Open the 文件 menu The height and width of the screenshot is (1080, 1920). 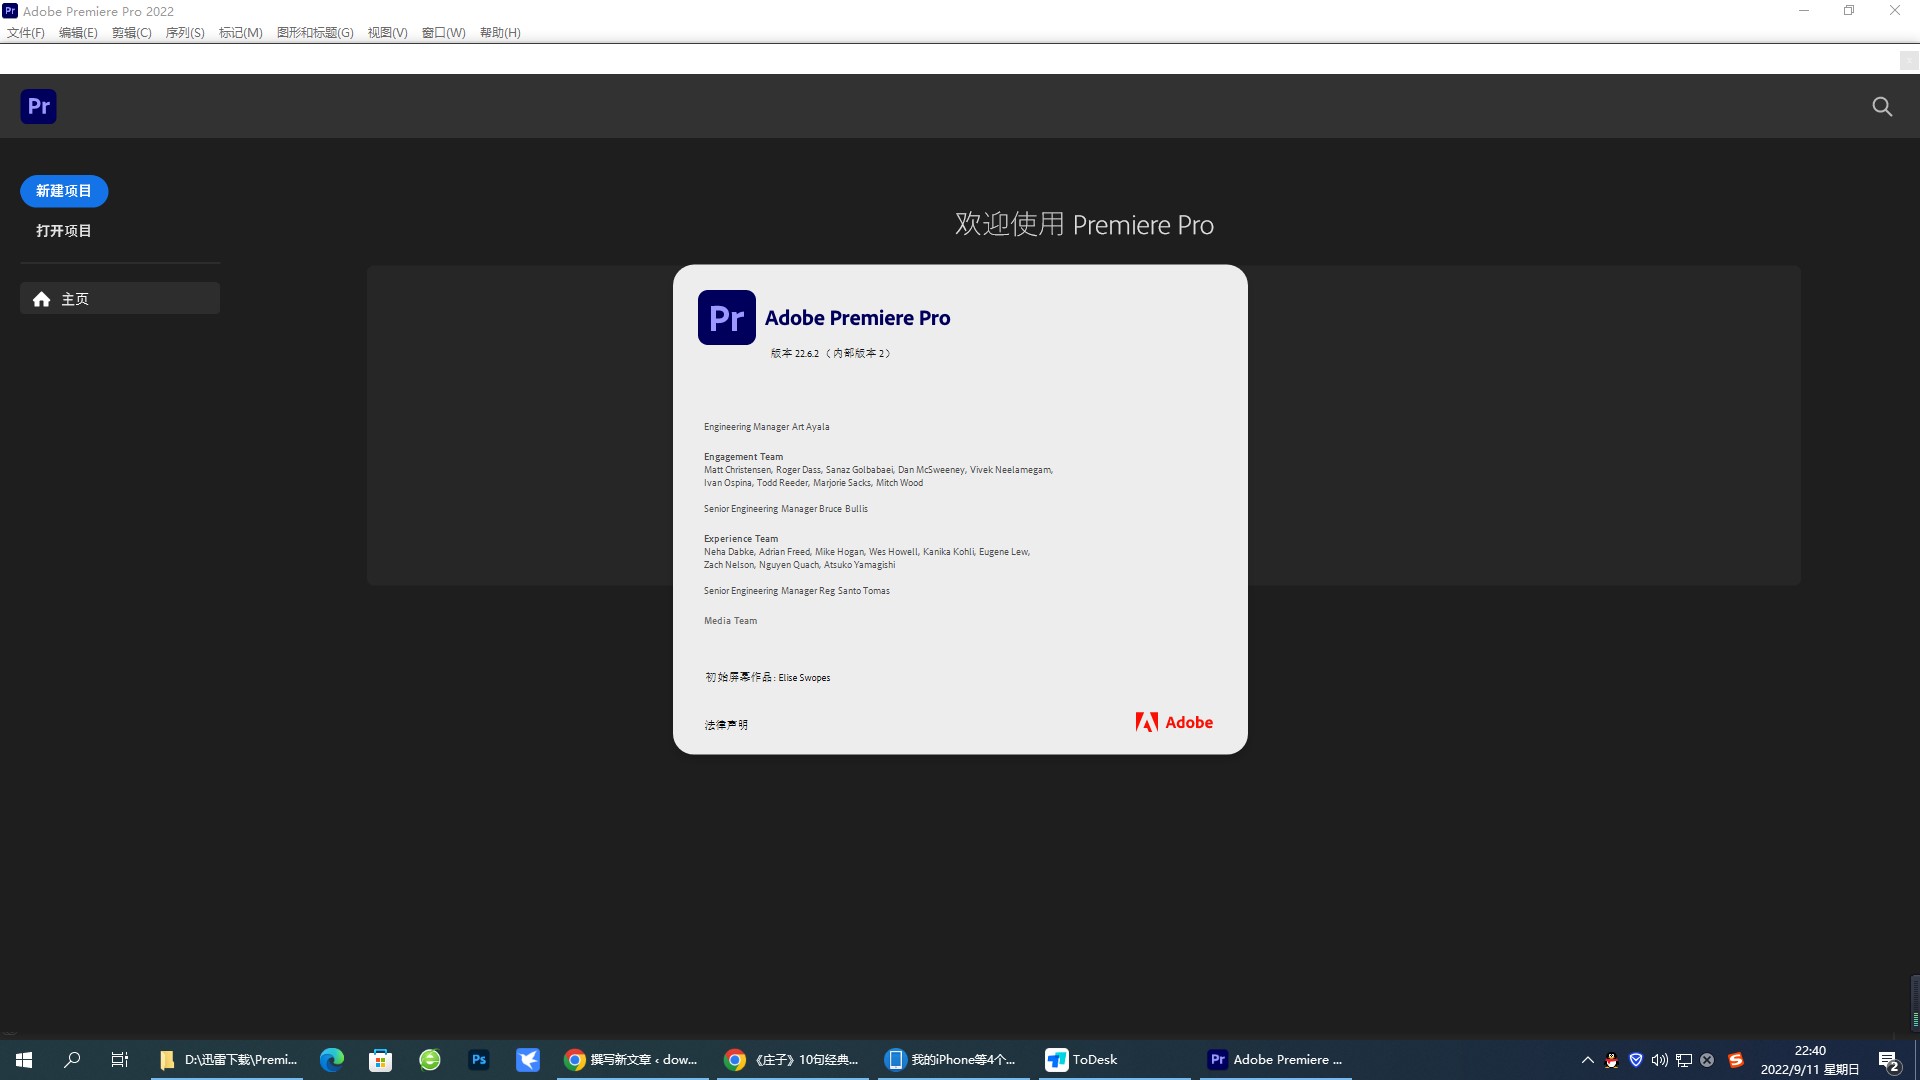(x=25, y=32)
